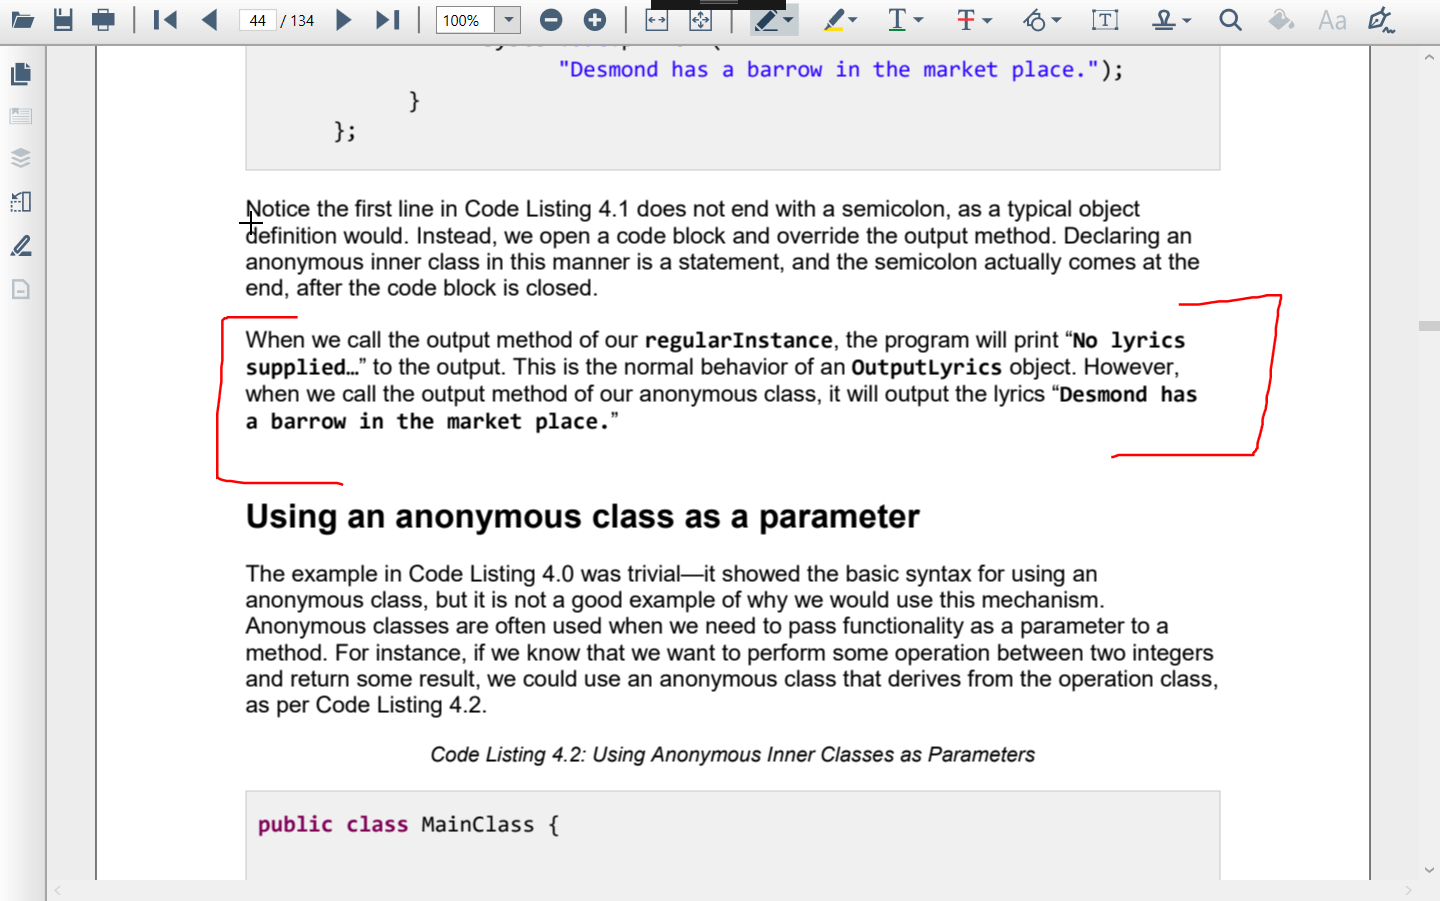The height and width of the screenshot is (901, 1440).
Task: Fit page to width
Action: 657,21
